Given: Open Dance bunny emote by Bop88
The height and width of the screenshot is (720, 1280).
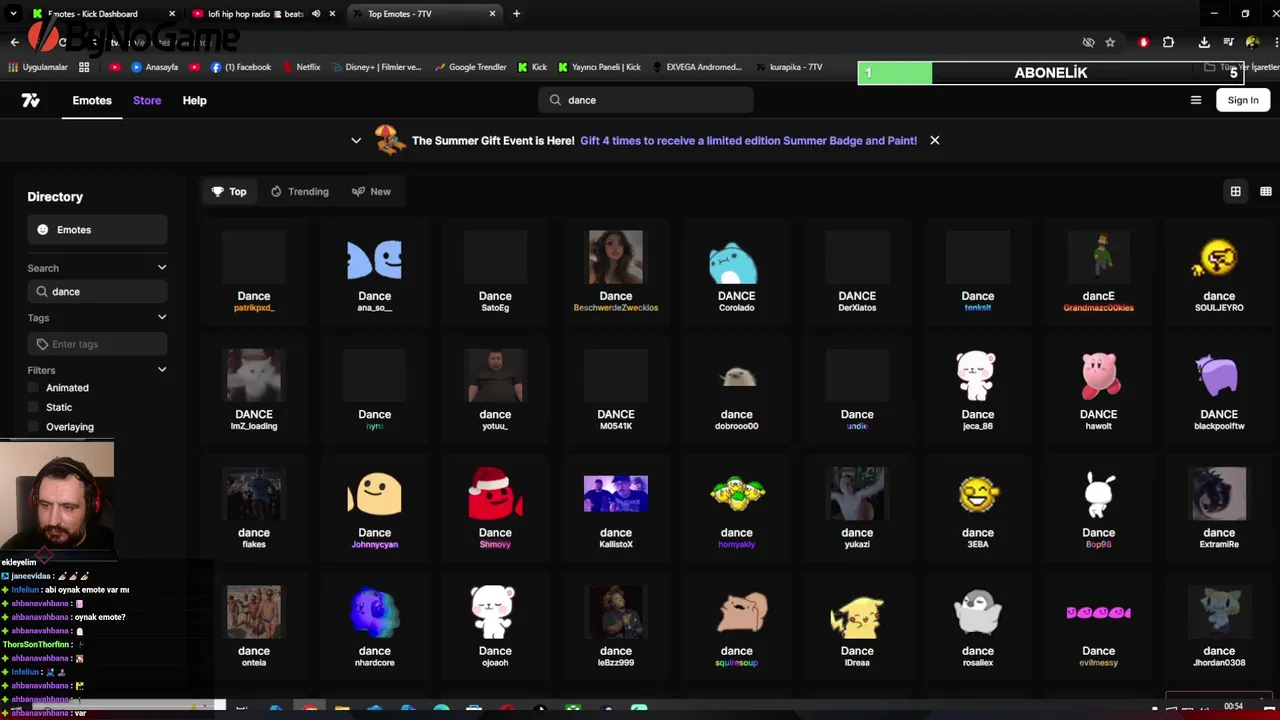Looking at the screenshot, I should (x=1098, y=507).
